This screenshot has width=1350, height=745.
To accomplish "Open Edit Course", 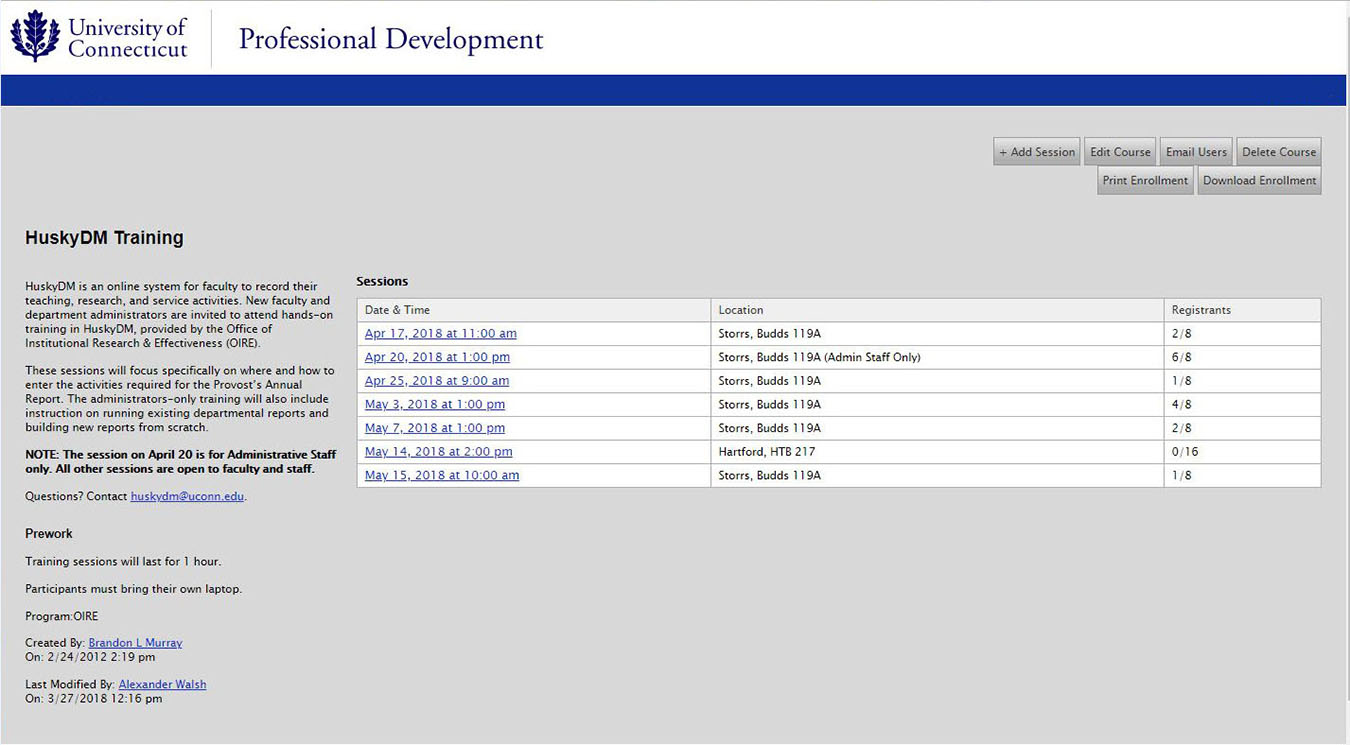I will pos(1120,152).
